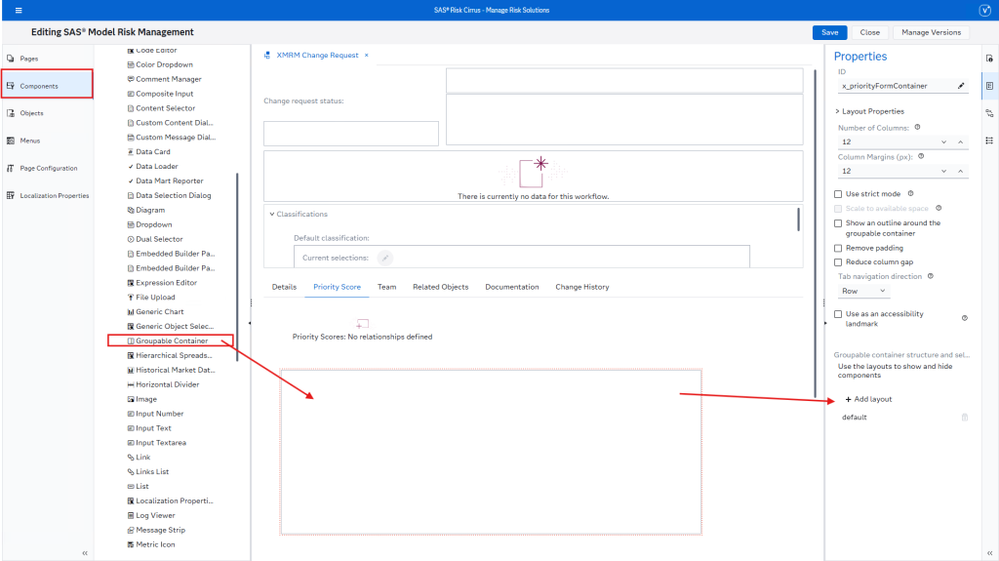Open the fourth icon in right rail
Screen dimensions: 999x561
coord(989,141)
